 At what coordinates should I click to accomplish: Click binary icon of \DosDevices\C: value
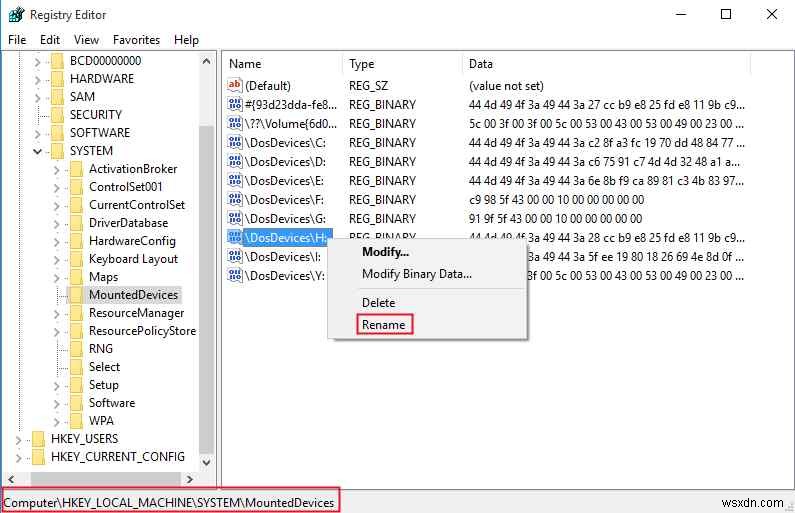coord(235,142)
